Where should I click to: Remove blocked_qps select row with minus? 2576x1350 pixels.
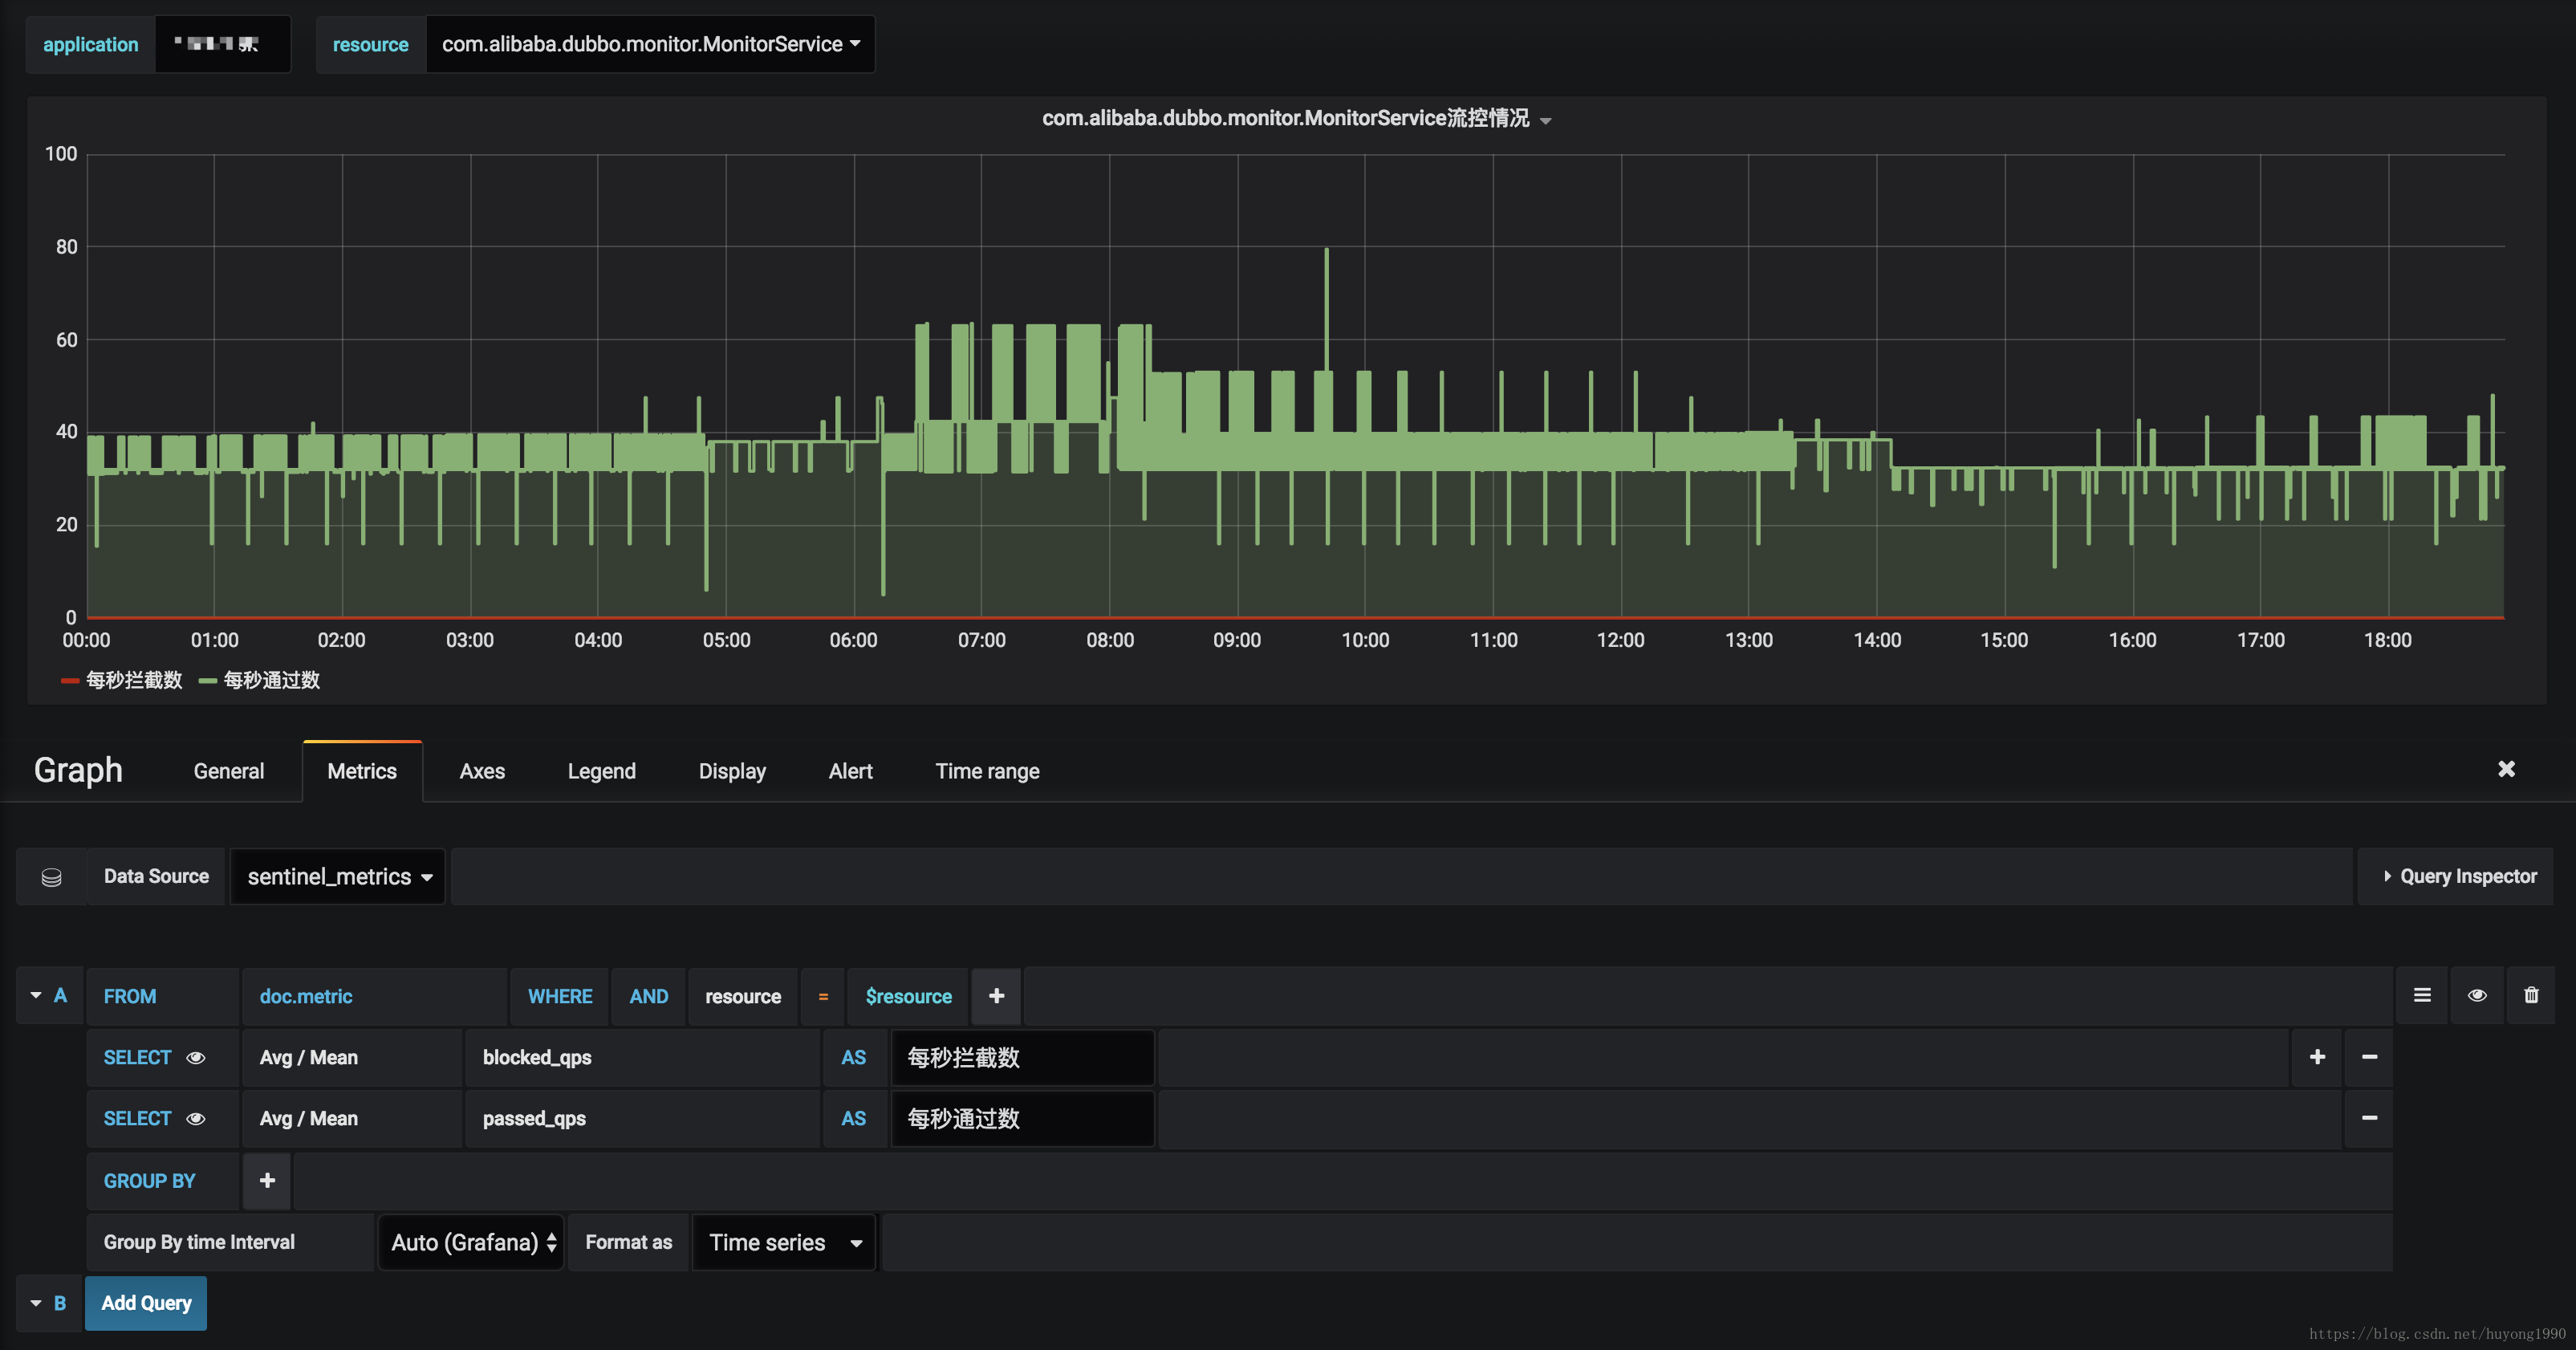(x=2369, y=1057)
